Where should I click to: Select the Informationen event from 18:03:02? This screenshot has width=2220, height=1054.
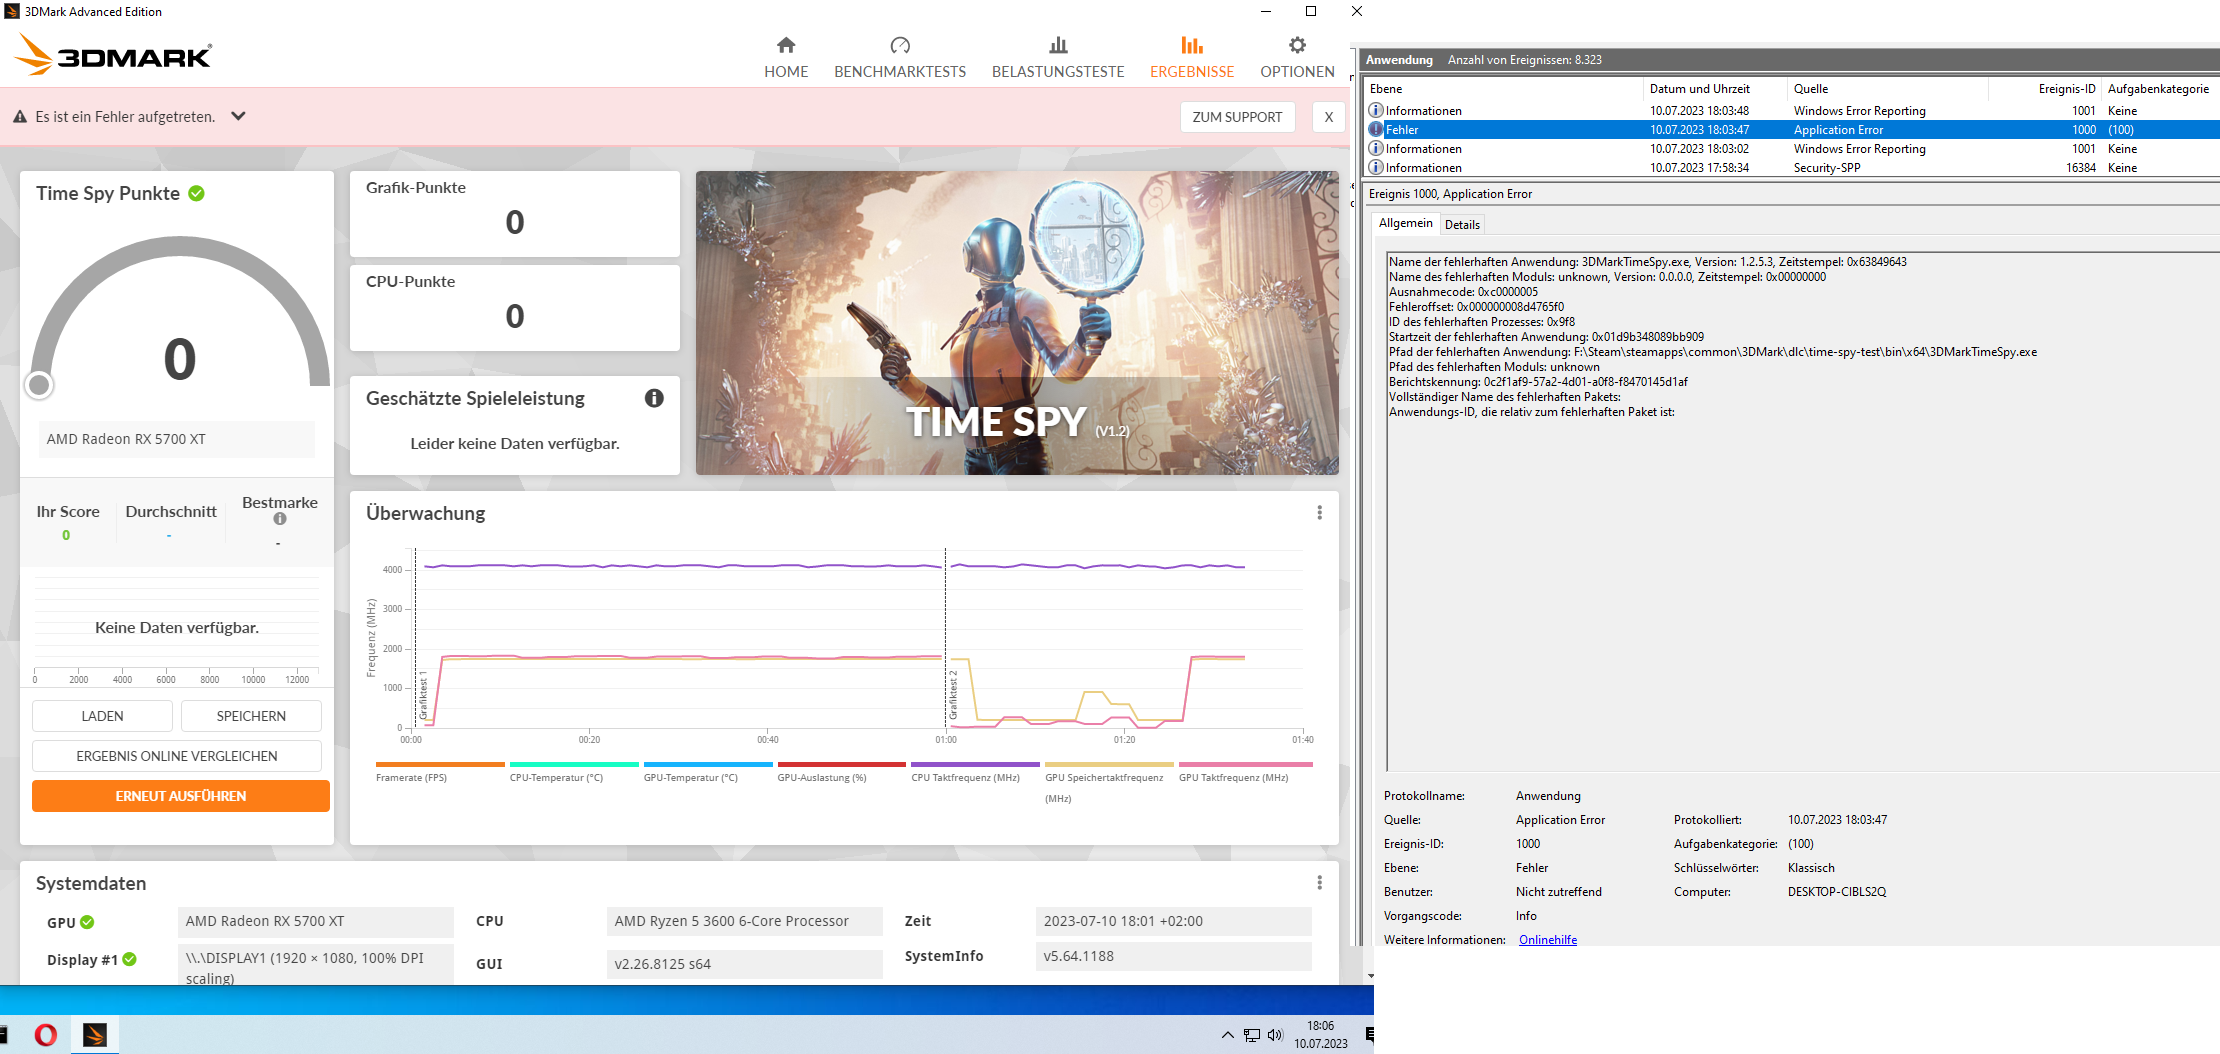coord(1792,149)
